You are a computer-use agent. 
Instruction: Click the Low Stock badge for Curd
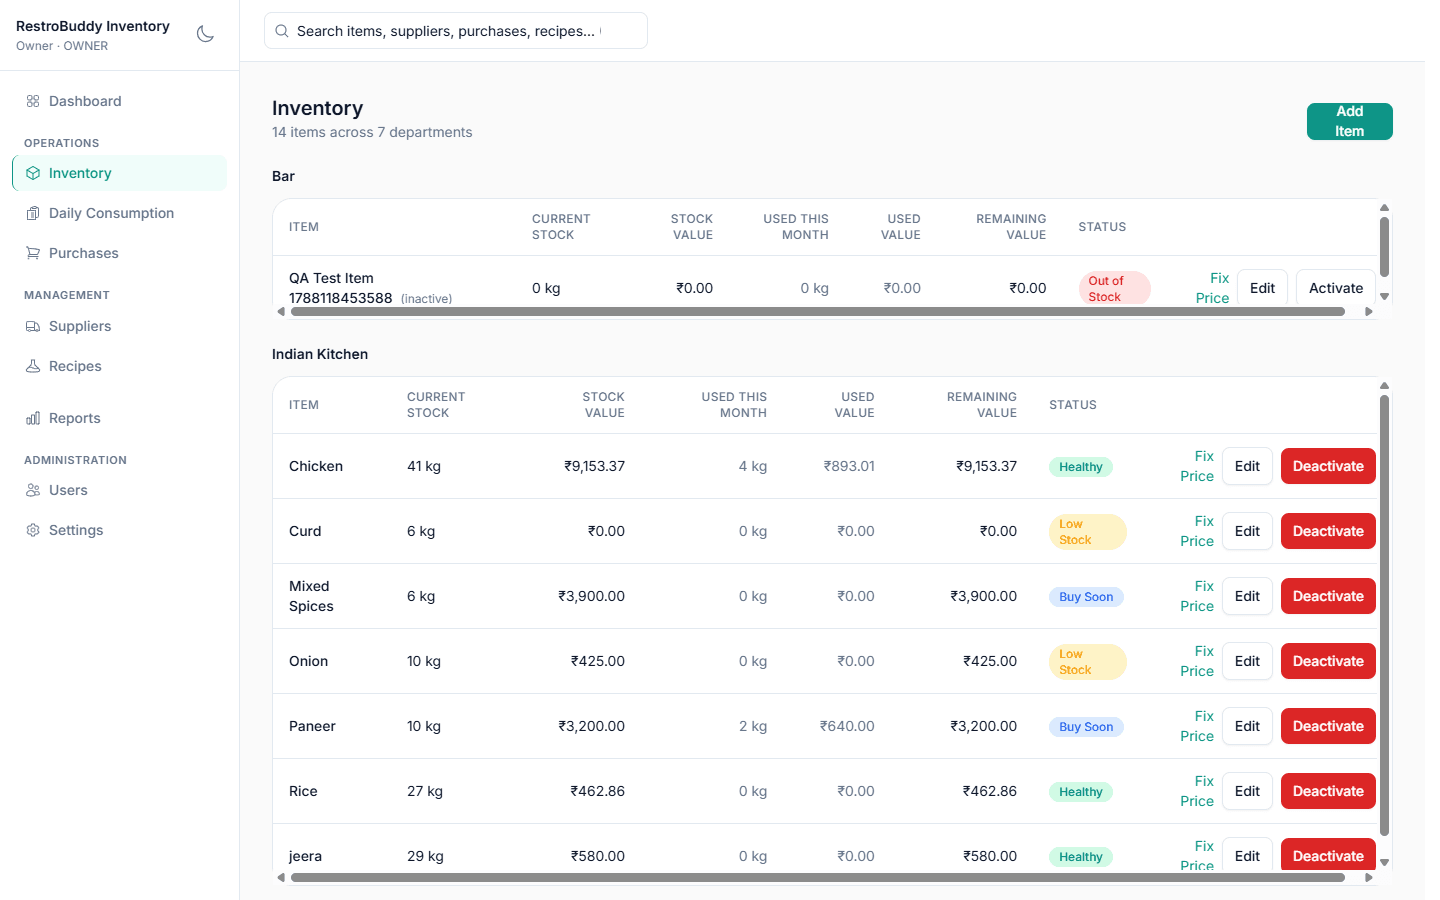pyautogui.click(x=1088, y=532)
